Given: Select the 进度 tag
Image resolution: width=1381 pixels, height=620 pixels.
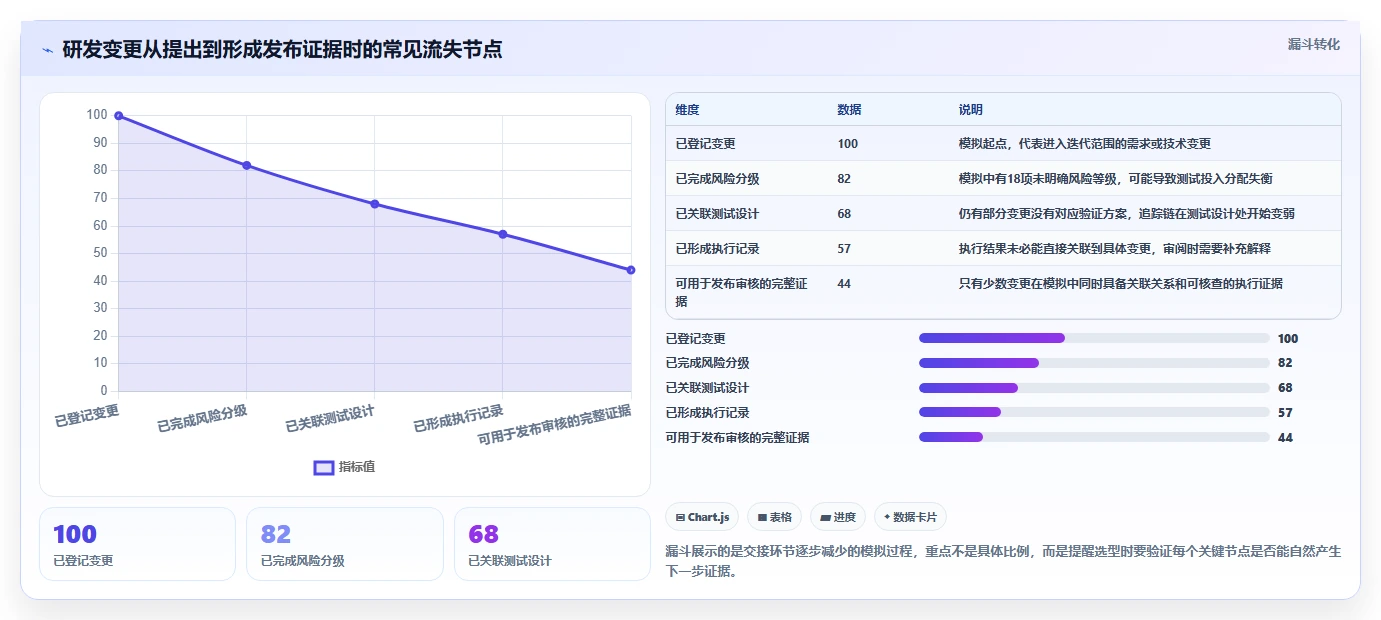Looking at the screenshot, I should pyautogui.click(x=838, y=517).
